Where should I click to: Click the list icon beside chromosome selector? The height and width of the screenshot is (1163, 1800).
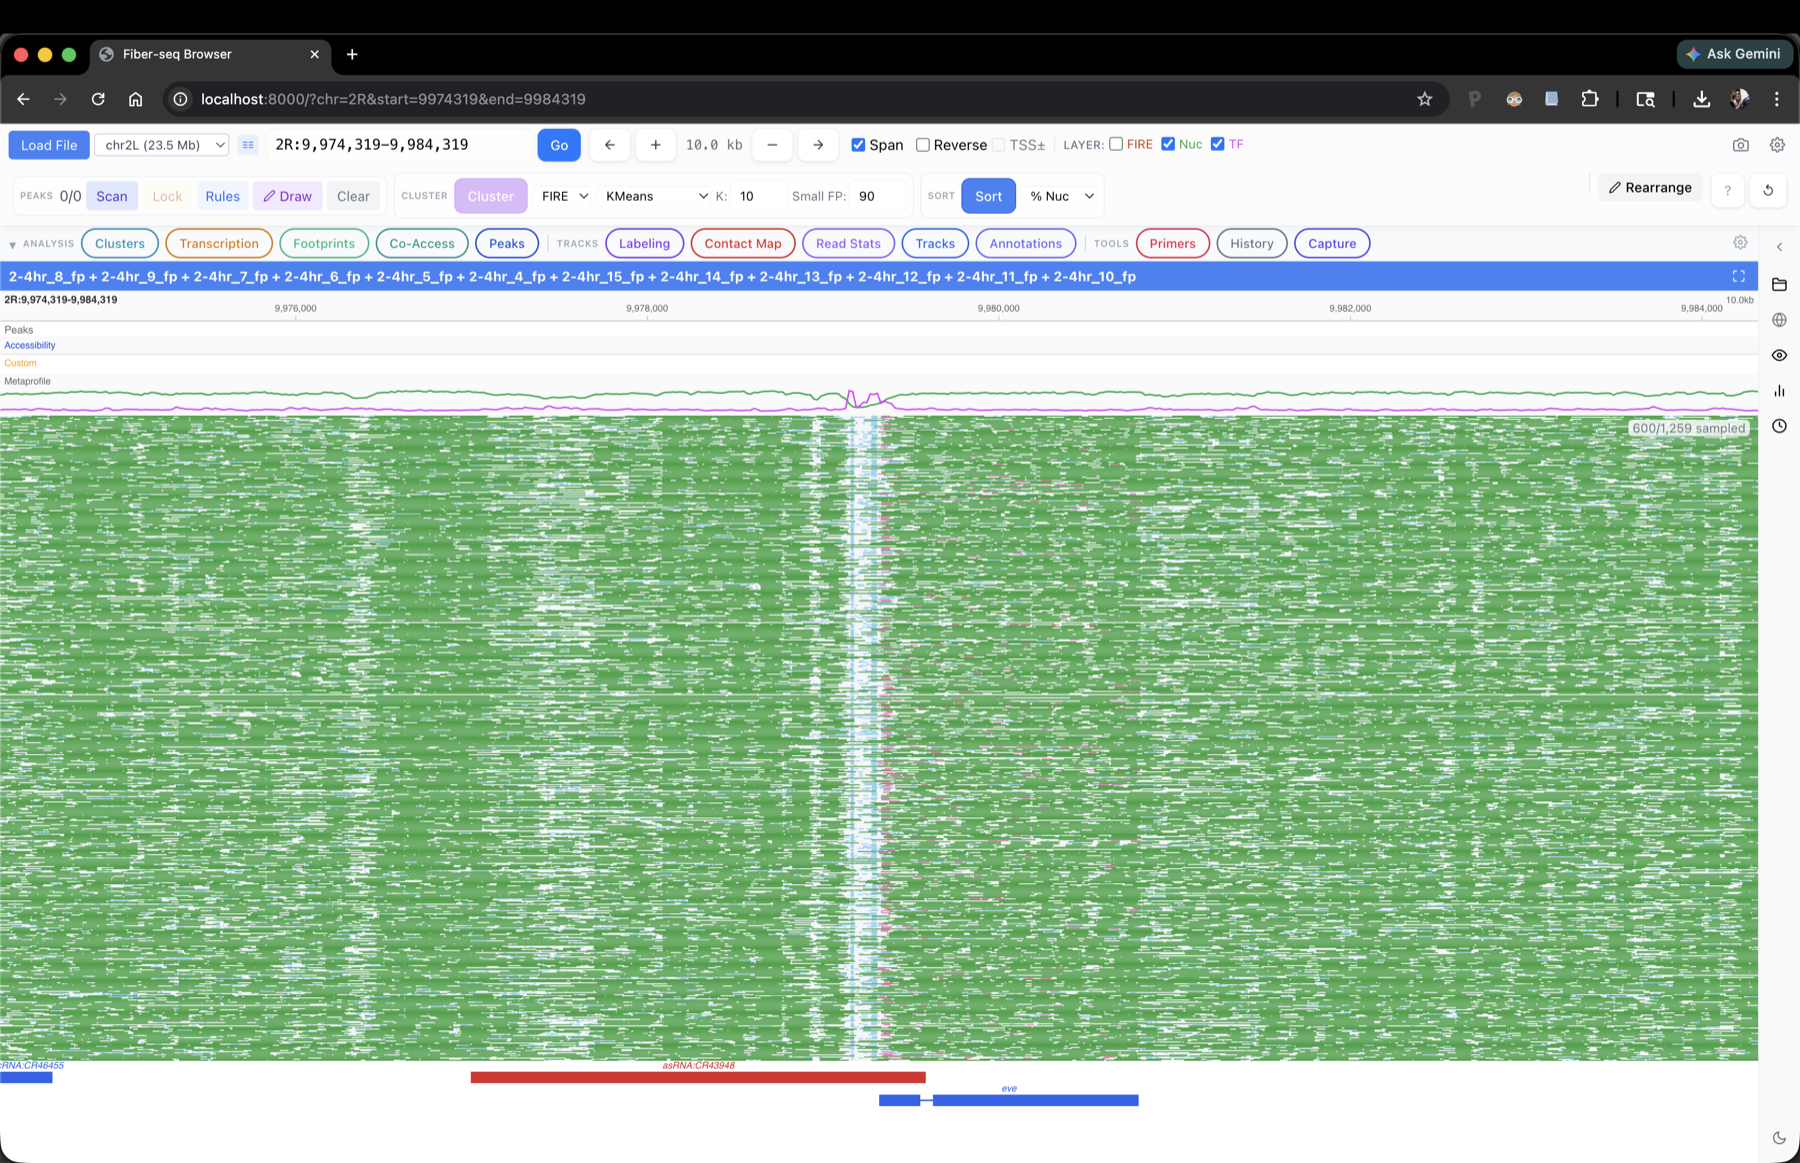click(x=248, y=145)
